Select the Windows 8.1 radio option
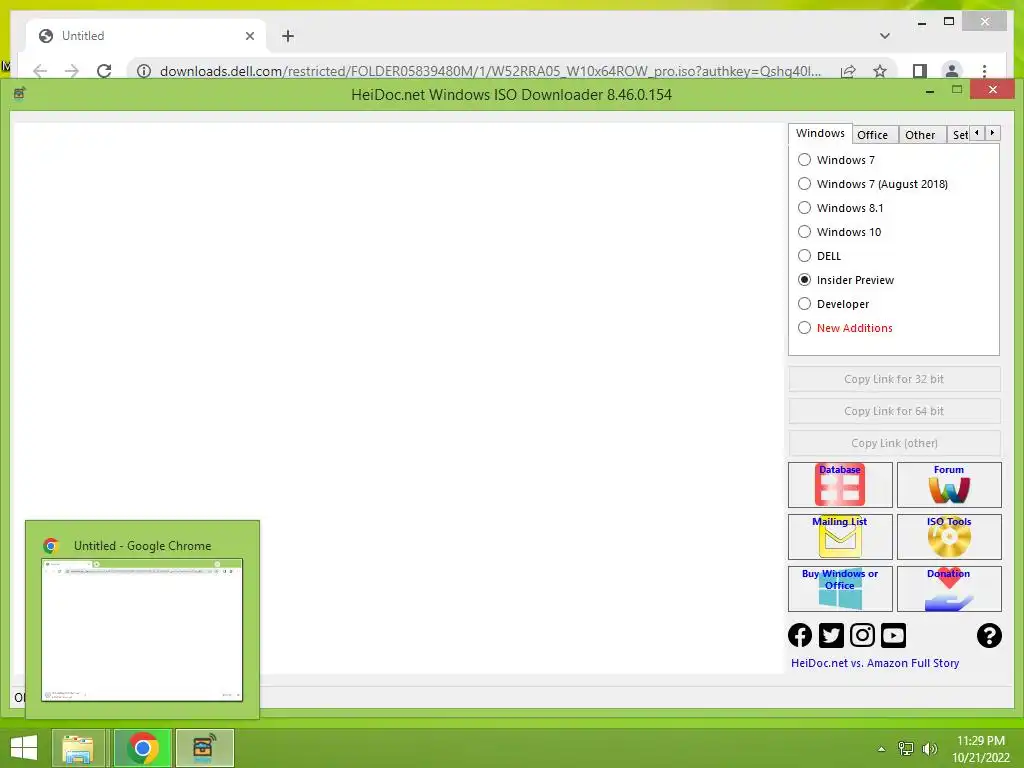Screen dimensions: 1024x768 coord(840,208)
